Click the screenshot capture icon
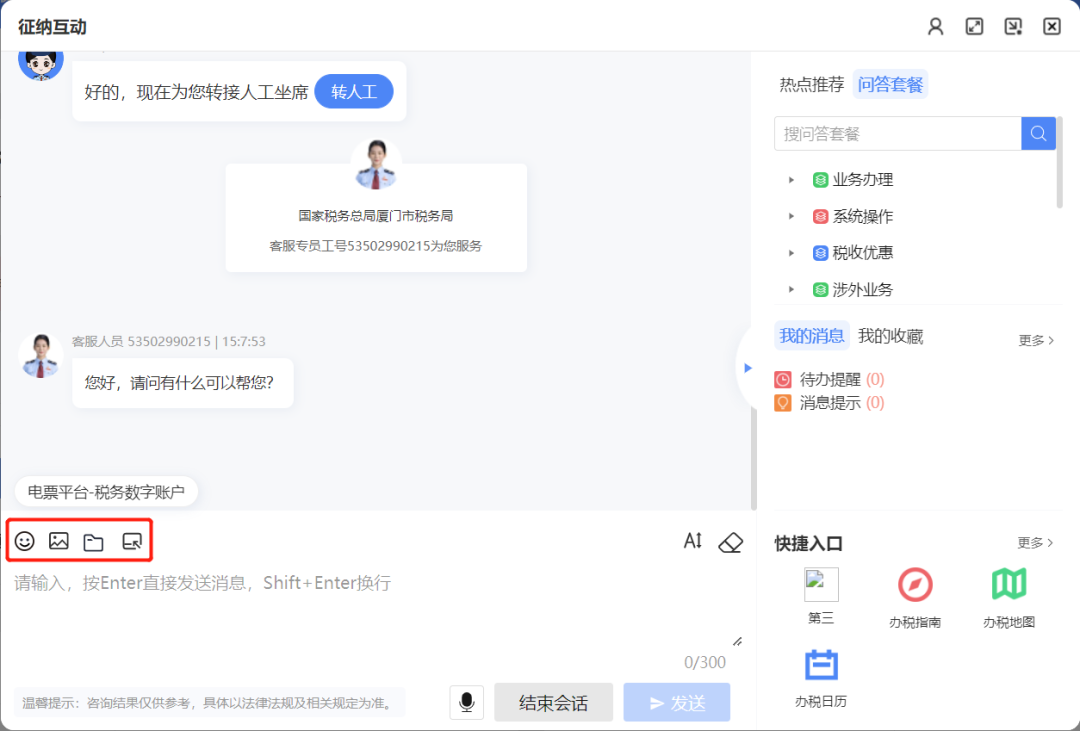The height and width of the screenshot is (731, 1080). point(132,541)
